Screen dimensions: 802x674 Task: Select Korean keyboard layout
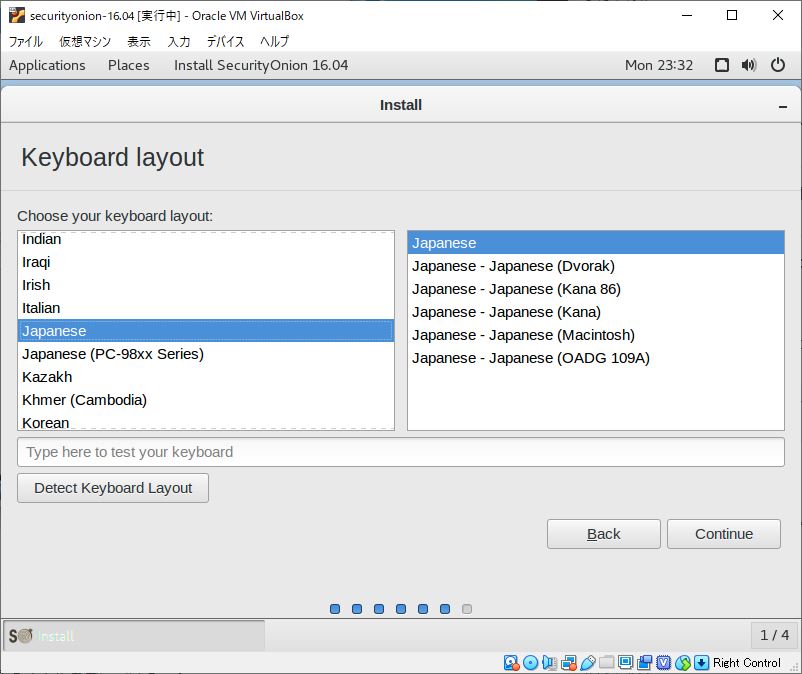[206, 422]
